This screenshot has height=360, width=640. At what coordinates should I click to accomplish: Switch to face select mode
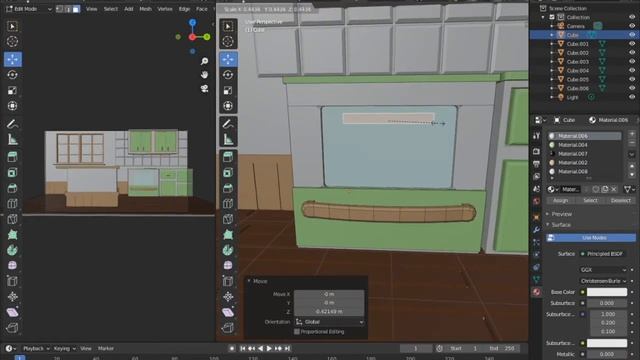[76, 9]
